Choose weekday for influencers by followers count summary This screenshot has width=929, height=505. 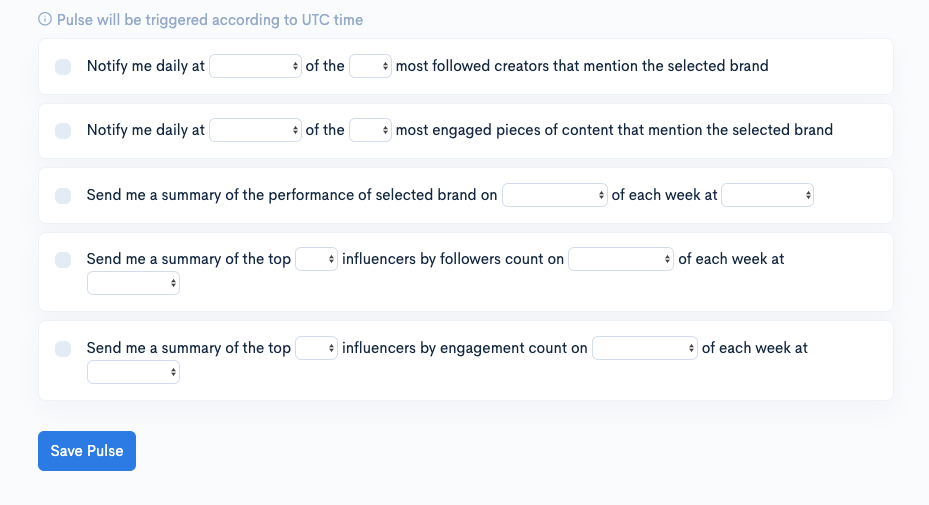[x=621, y=259]
